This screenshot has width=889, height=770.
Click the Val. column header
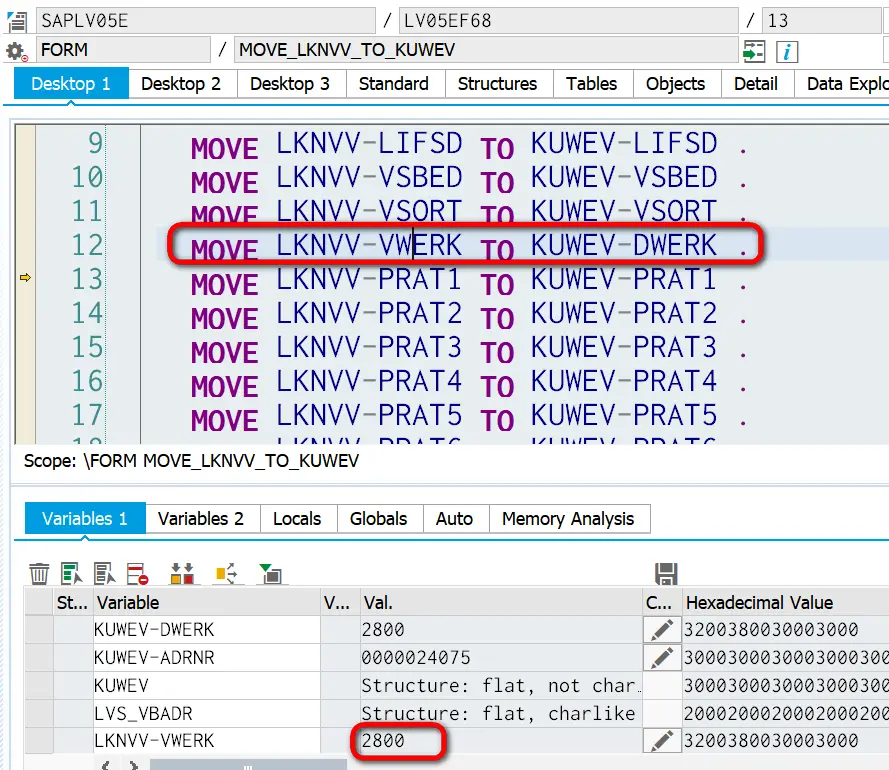point(501,602)
